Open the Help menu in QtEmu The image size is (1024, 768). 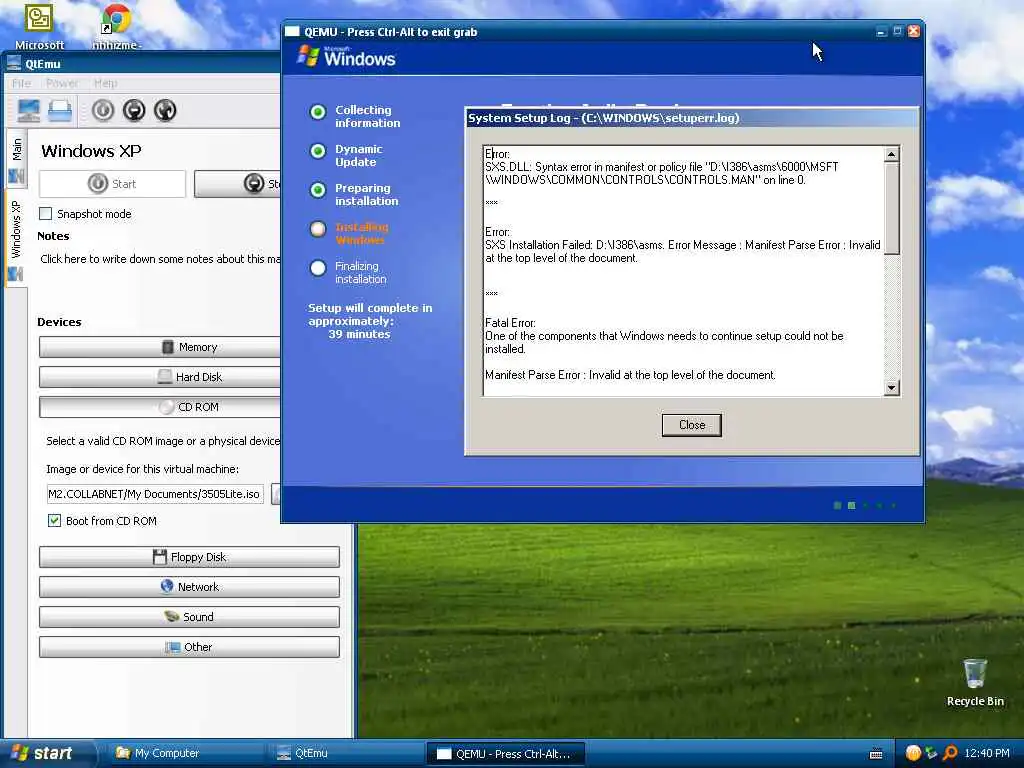pos(106,83)
